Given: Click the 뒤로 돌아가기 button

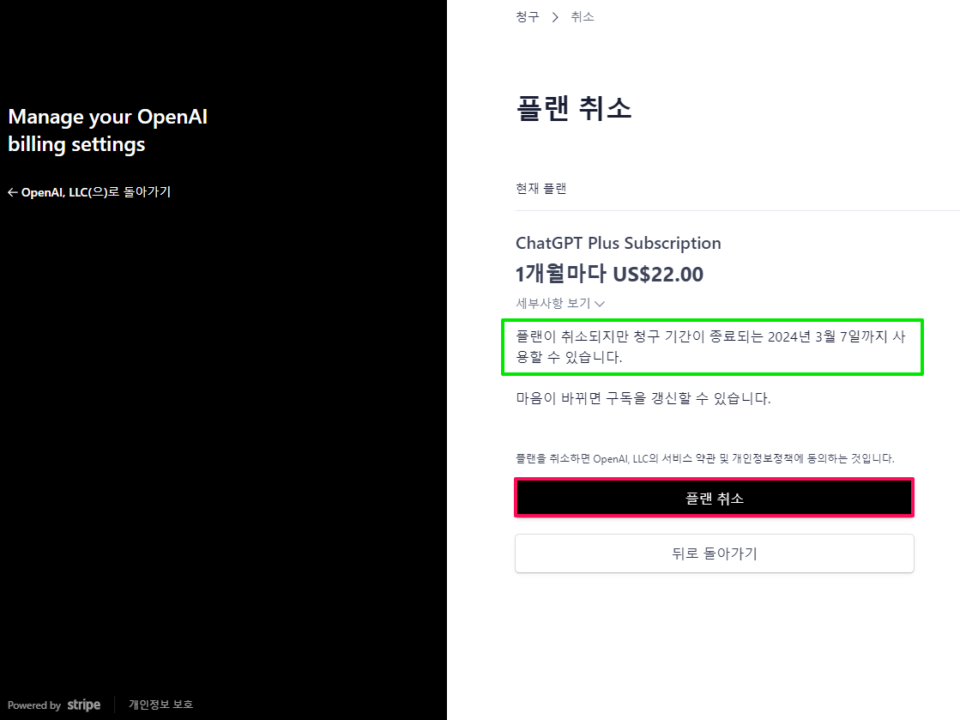Looking at the screenshot, I should pos(714,553).
